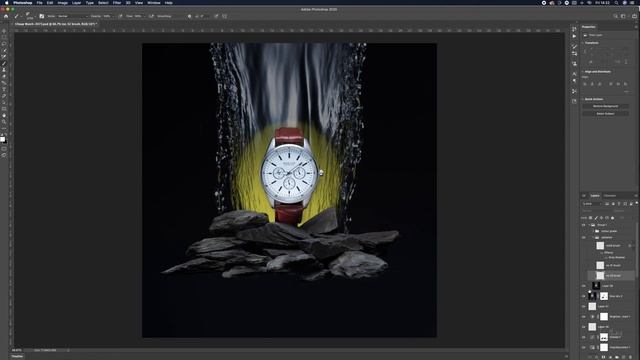Screen dimensions: 640x360
Task: Collapse the Transform section in Properties
Action: tap(583, 43)
